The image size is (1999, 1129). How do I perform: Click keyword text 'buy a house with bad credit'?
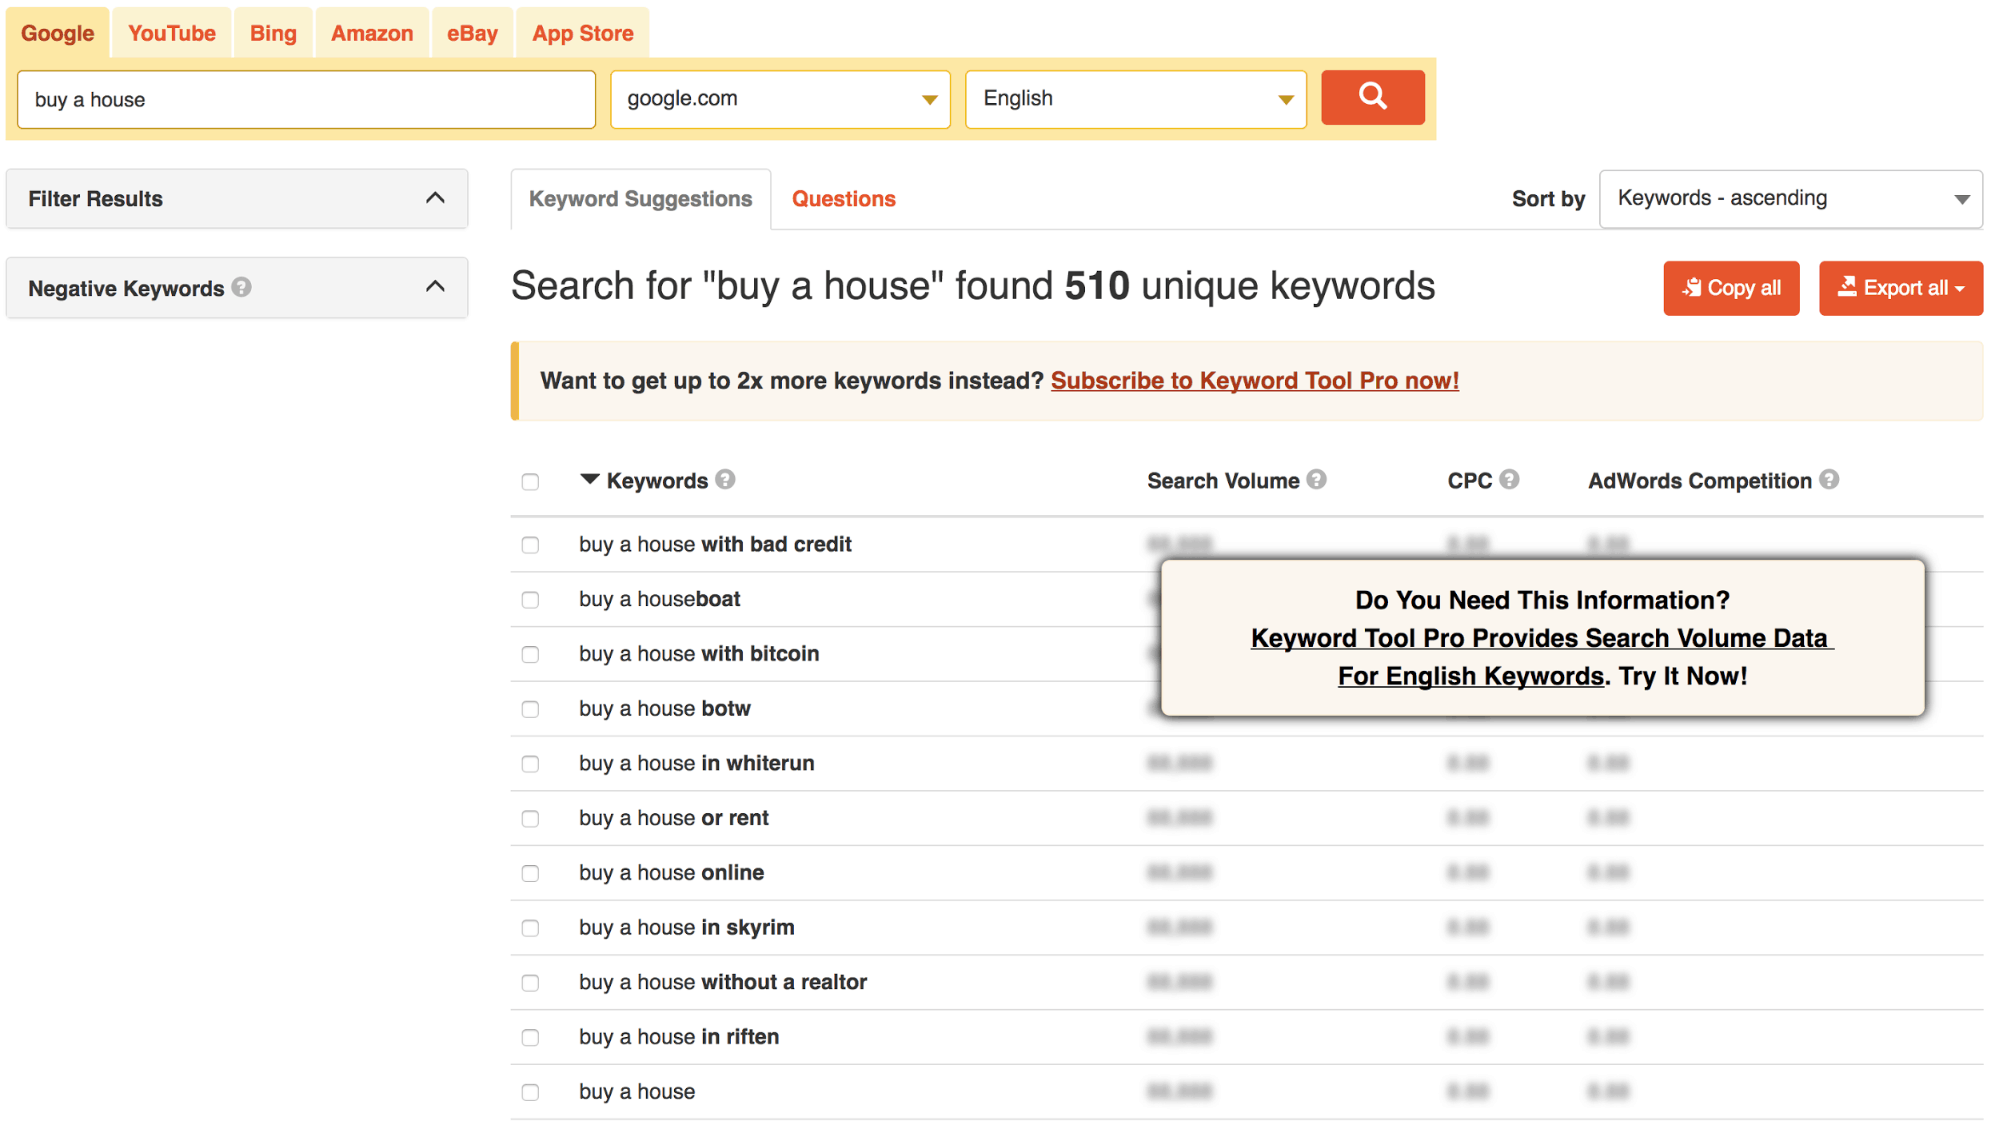pyautogui.click(x=715, y=545)
